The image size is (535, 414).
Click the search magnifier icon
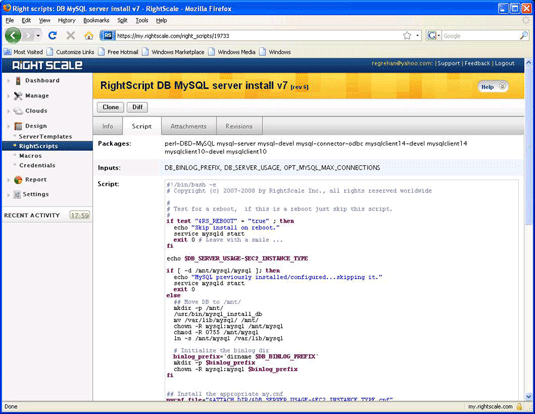pos(524,35)
